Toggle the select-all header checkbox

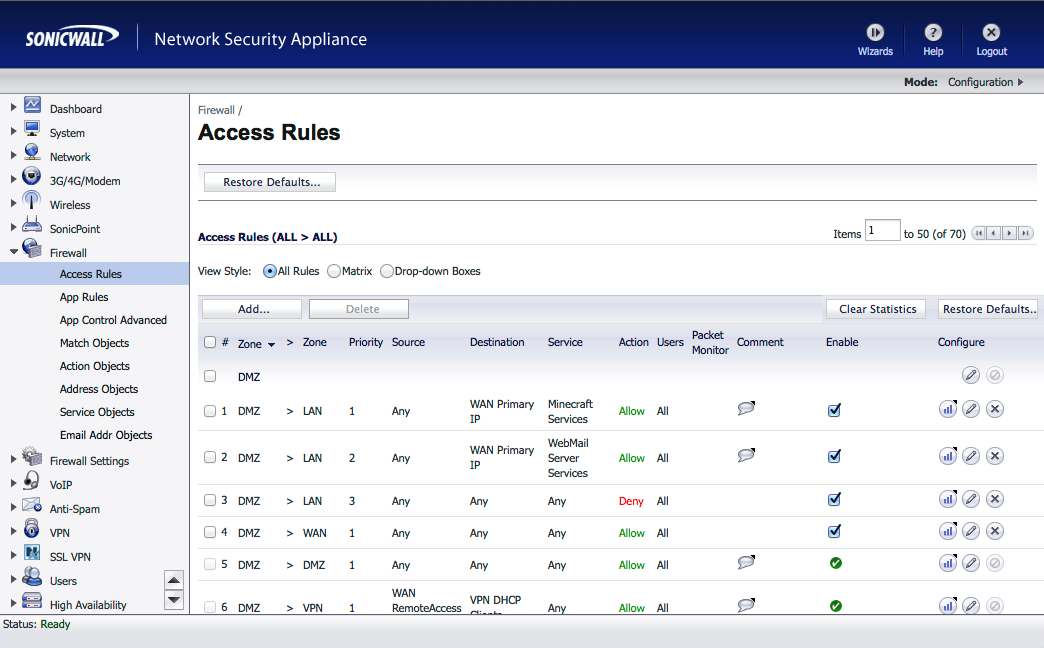coord(210,342)
